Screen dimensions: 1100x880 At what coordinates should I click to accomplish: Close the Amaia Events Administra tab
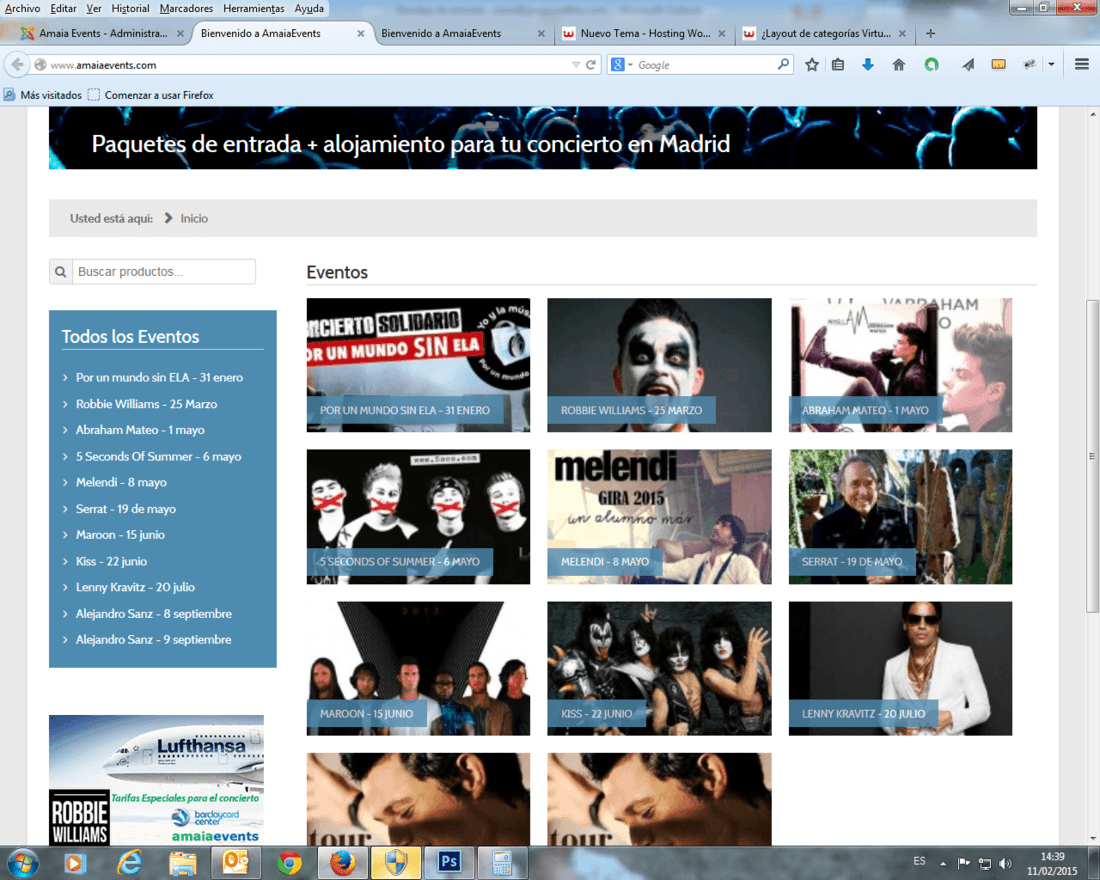pos(180,33)
